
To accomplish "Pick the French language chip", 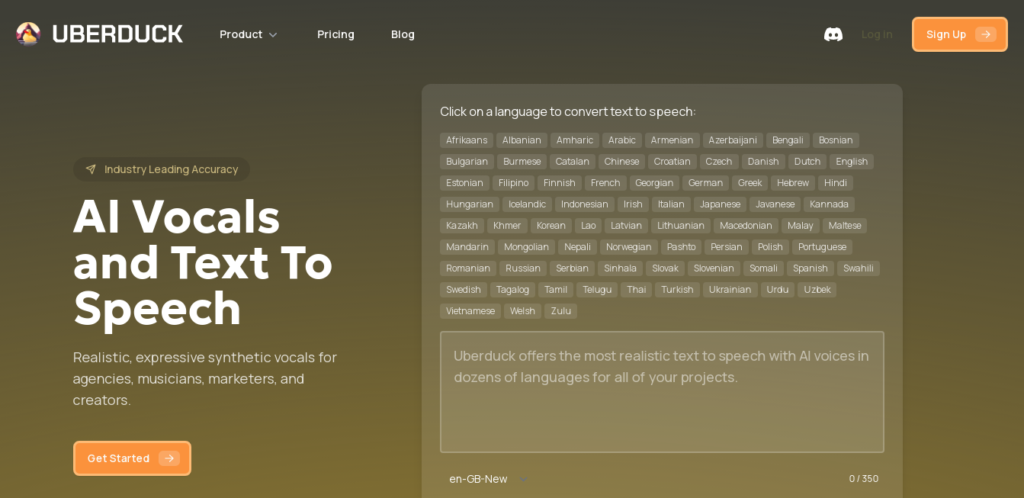I will pyautogui.click(x=605, y=183).
